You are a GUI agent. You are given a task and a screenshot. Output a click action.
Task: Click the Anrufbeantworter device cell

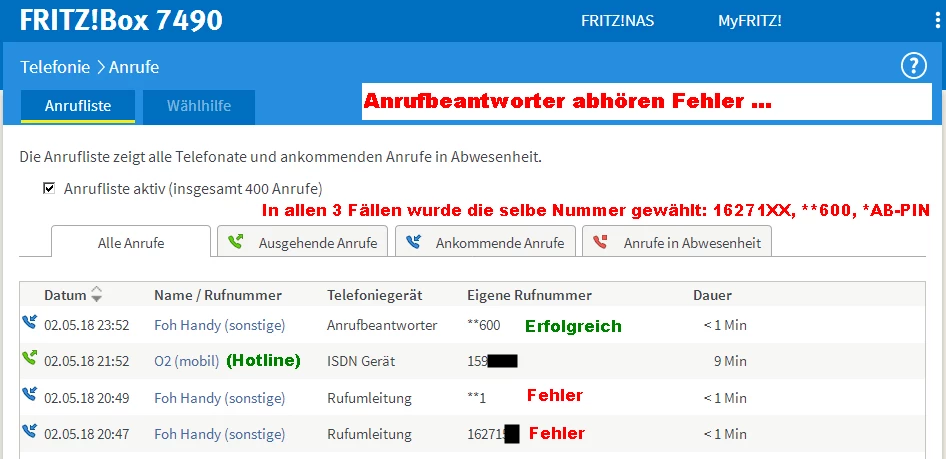pos(382,325)
